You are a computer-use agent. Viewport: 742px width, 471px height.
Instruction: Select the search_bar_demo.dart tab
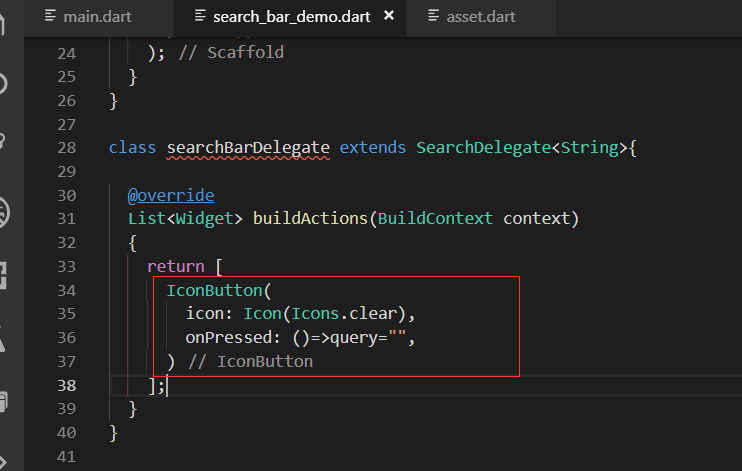[291, 17]
